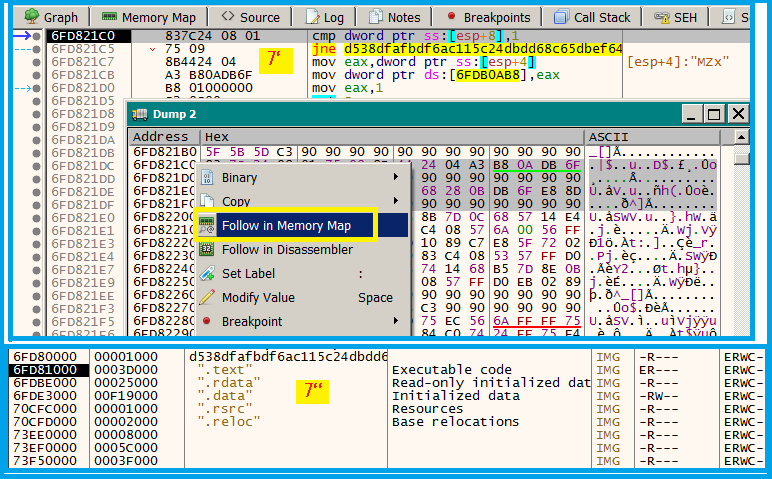Click the Dump 2 scrollbar up arrow
Viewport: 772px width, 479px height.
pos(740,138)
